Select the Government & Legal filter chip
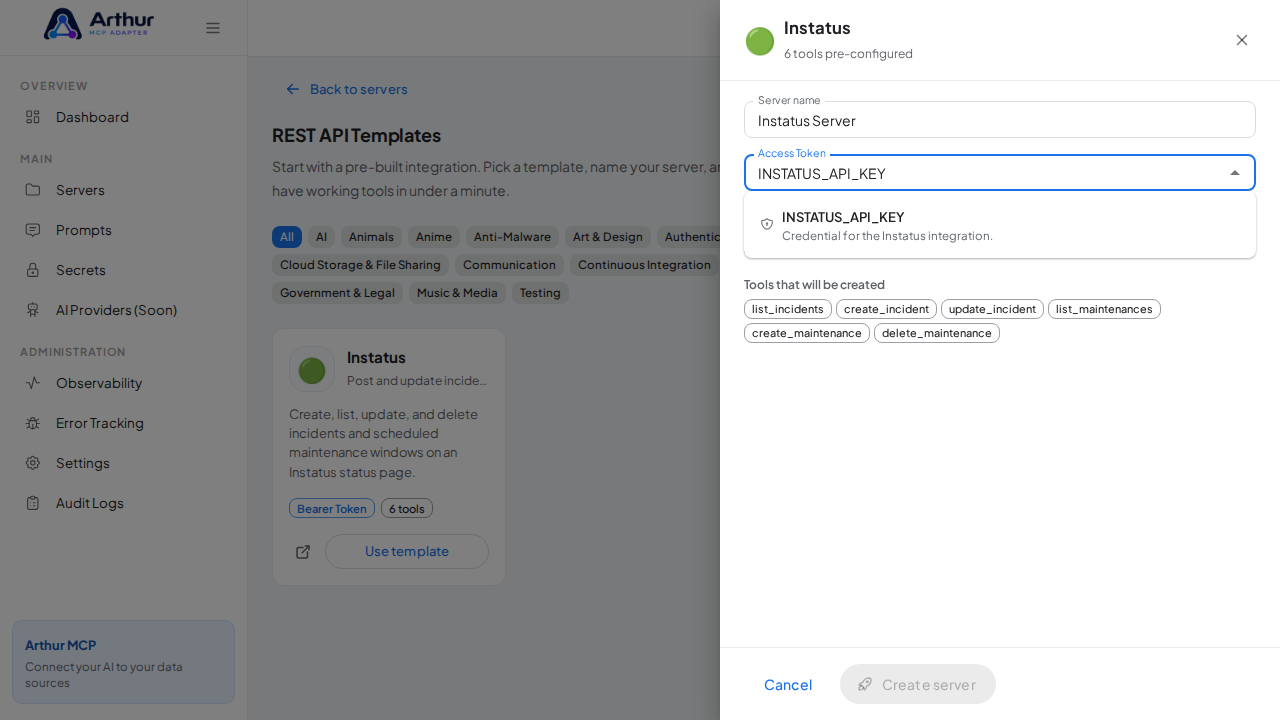The width and height of the screenshot is (1280, 720). (x=337, y=293)
